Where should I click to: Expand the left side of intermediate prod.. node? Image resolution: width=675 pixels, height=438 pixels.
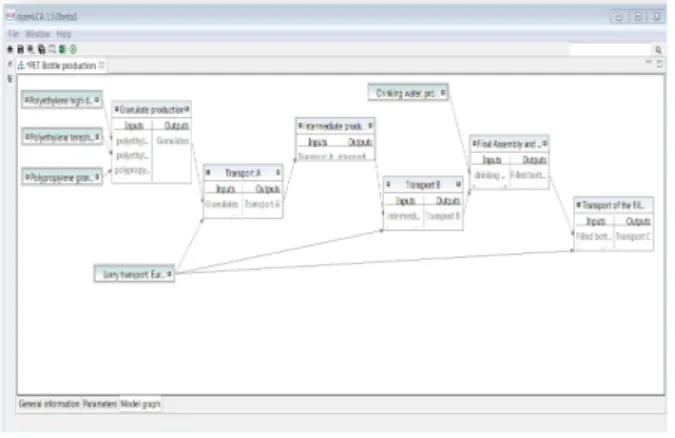[x=300, y=126]
